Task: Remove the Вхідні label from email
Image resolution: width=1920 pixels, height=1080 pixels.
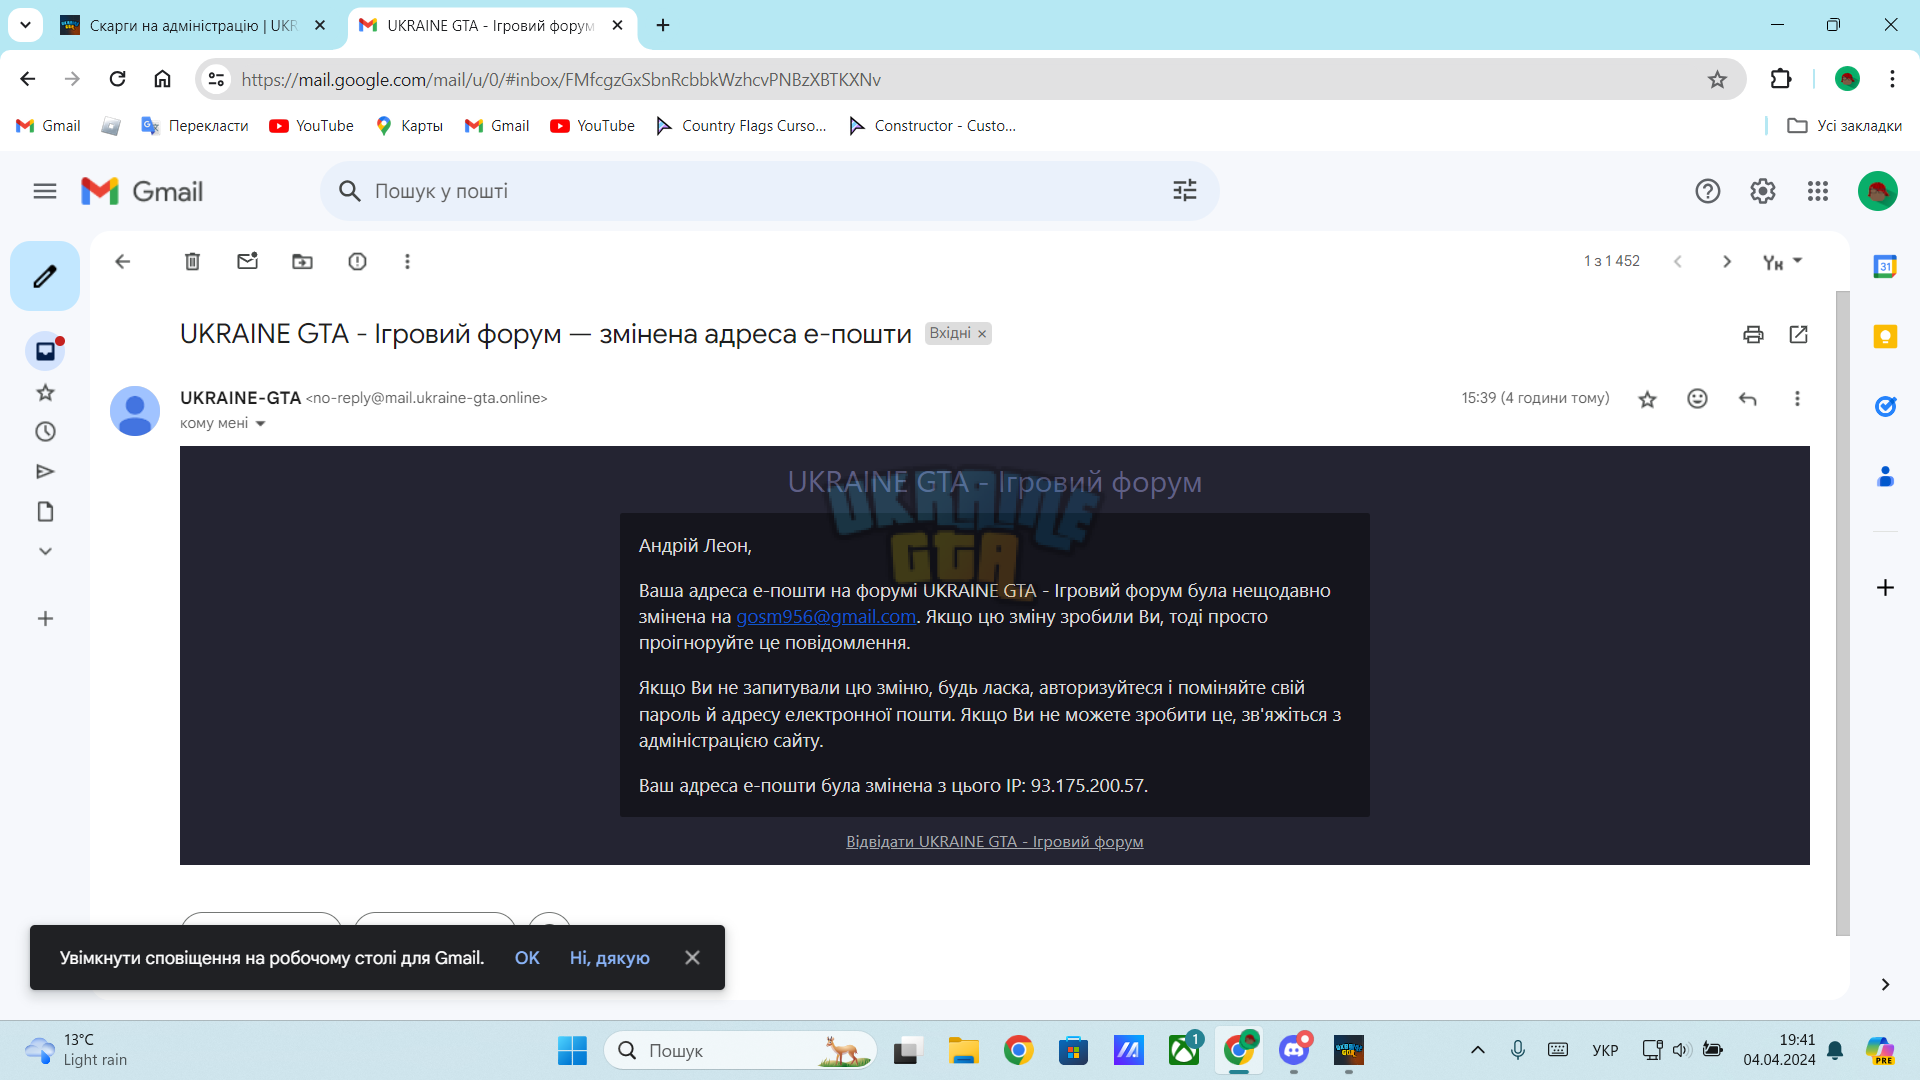Action: (982, 334)
